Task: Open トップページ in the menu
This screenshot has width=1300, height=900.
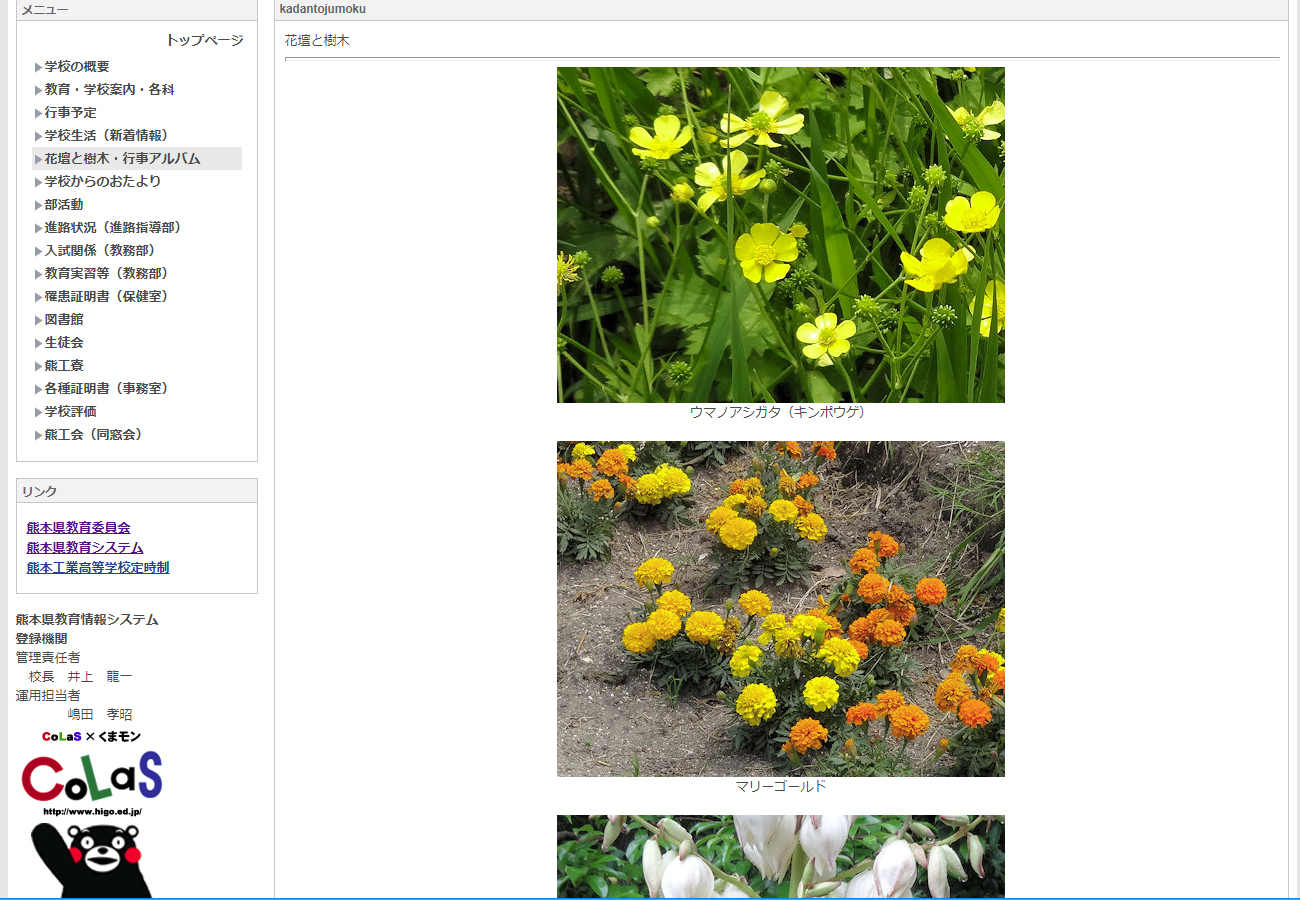Action: click(x=204, y=40)
